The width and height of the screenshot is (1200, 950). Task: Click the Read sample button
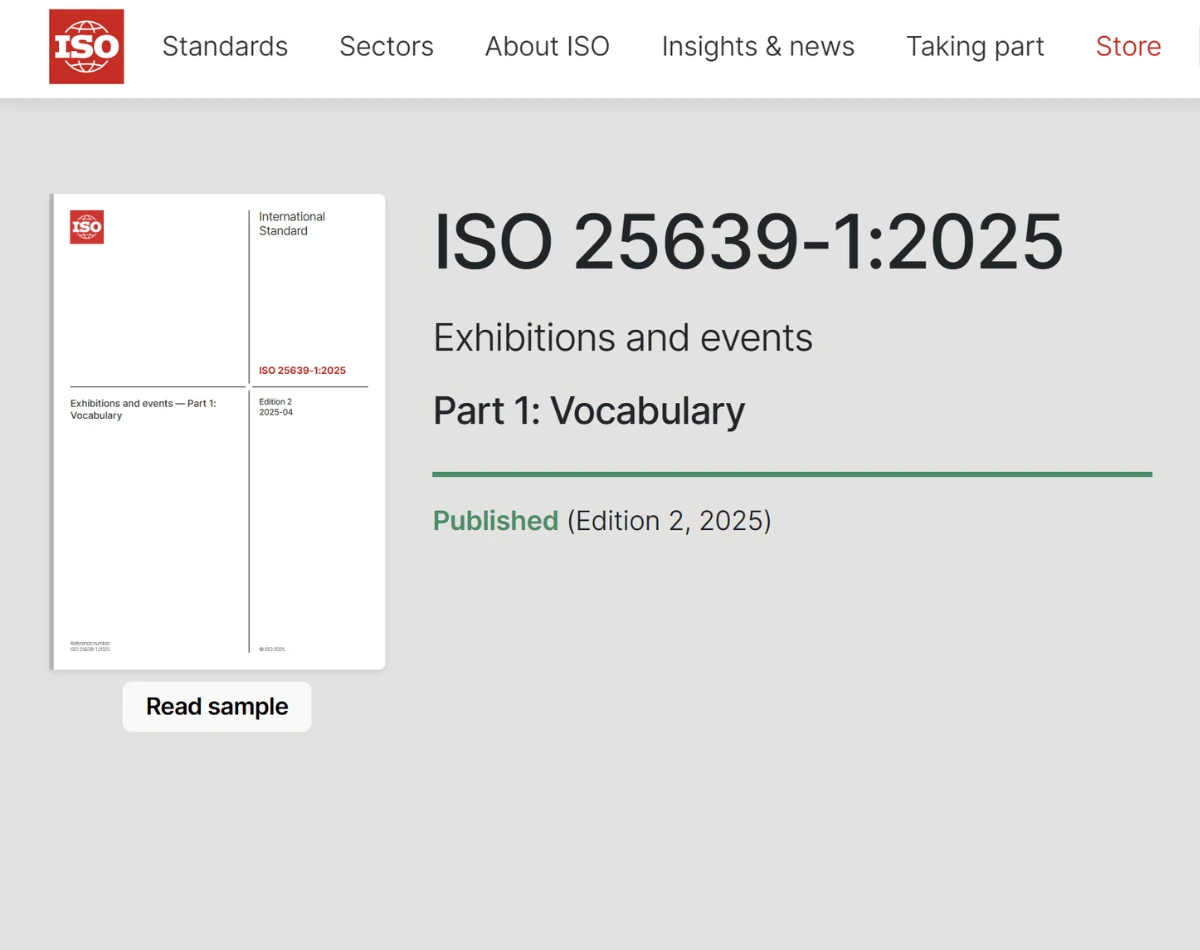coord(217,707)
